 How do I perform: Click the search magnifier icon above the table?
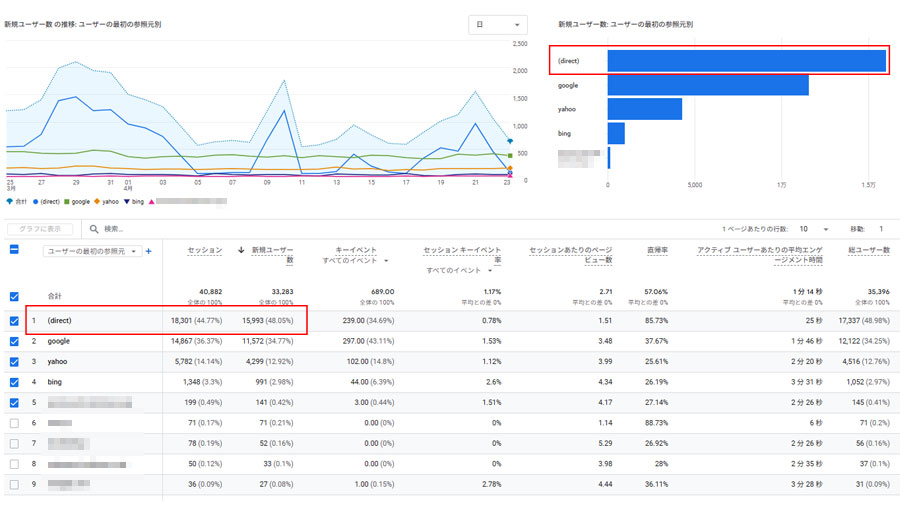93,229
